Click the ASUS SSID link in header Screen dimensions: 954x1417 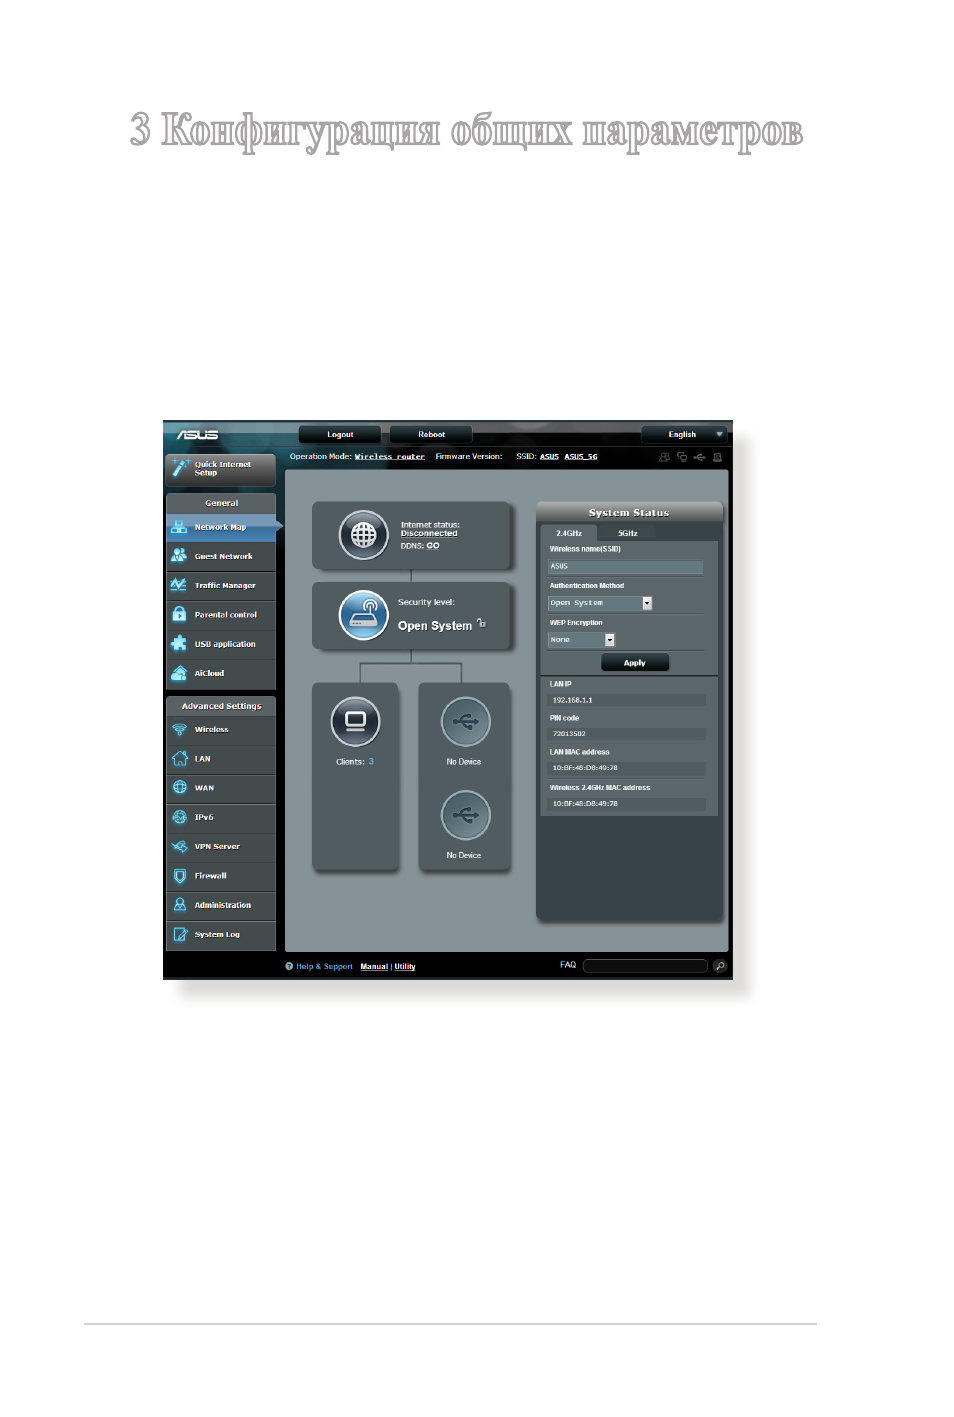click(x=549, y=457)
